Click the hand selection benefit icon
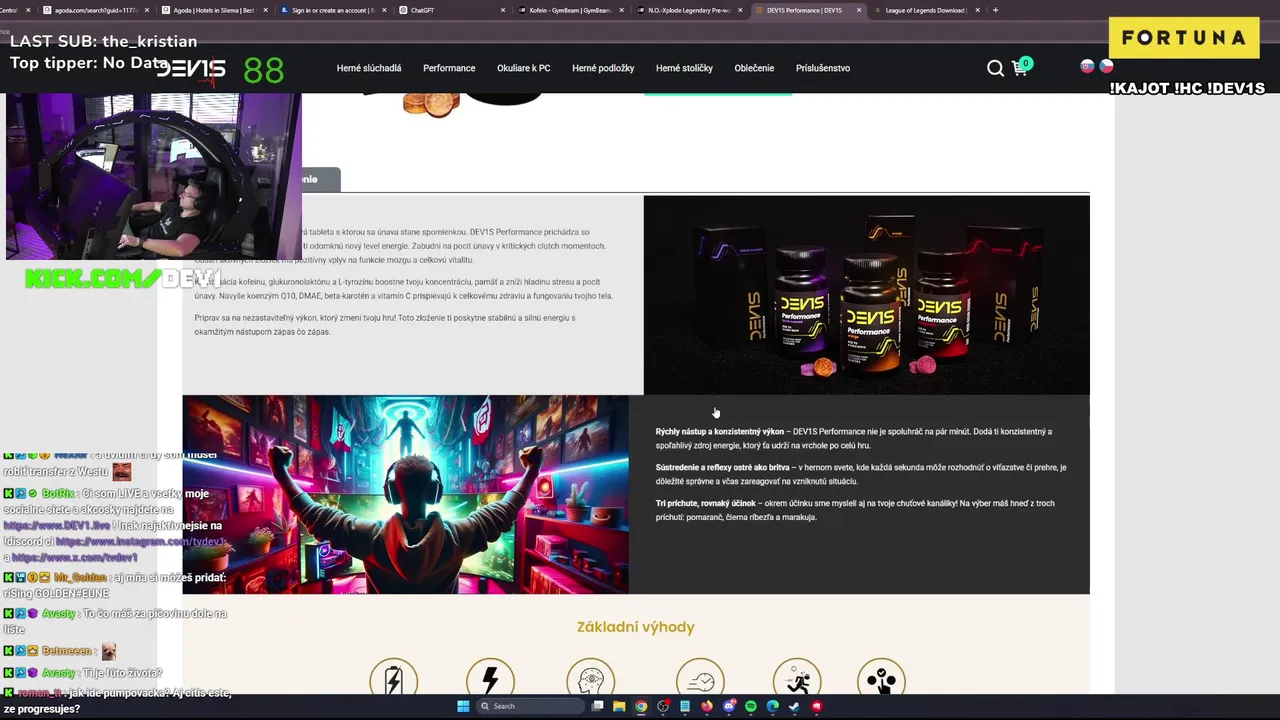Image resolution: width=1280 pixels, height=720 pixels. pos(881,680)
